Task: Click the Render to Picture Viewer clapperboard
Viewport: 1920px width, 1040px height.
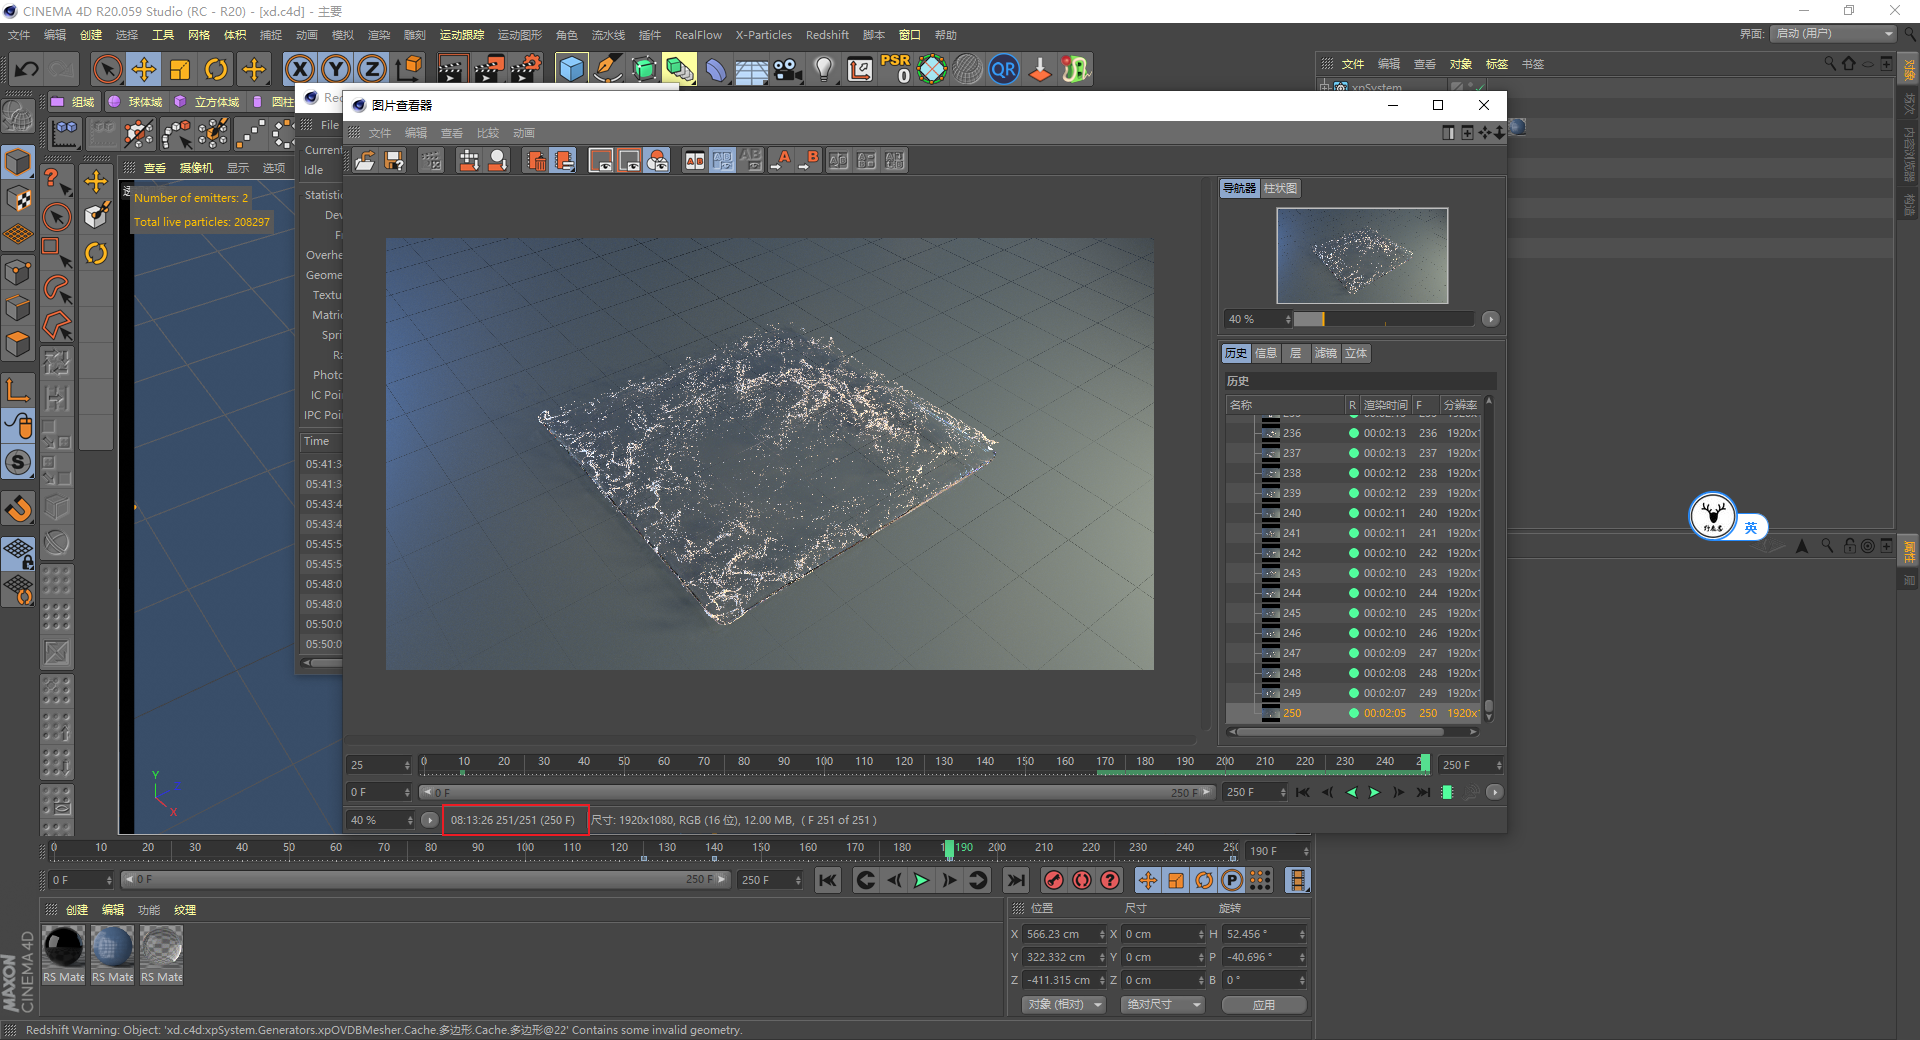Action: coord(489,69)
